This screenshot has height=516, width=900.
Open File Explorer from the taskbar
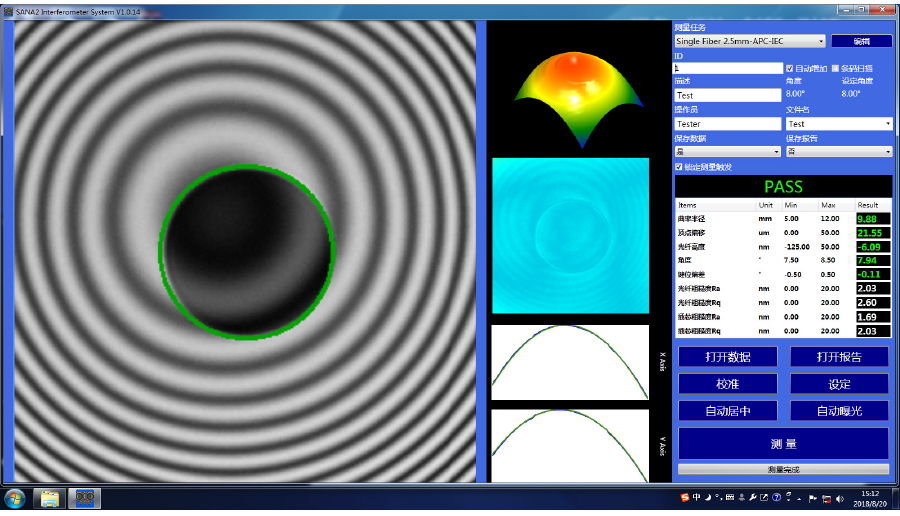point(49,498)
